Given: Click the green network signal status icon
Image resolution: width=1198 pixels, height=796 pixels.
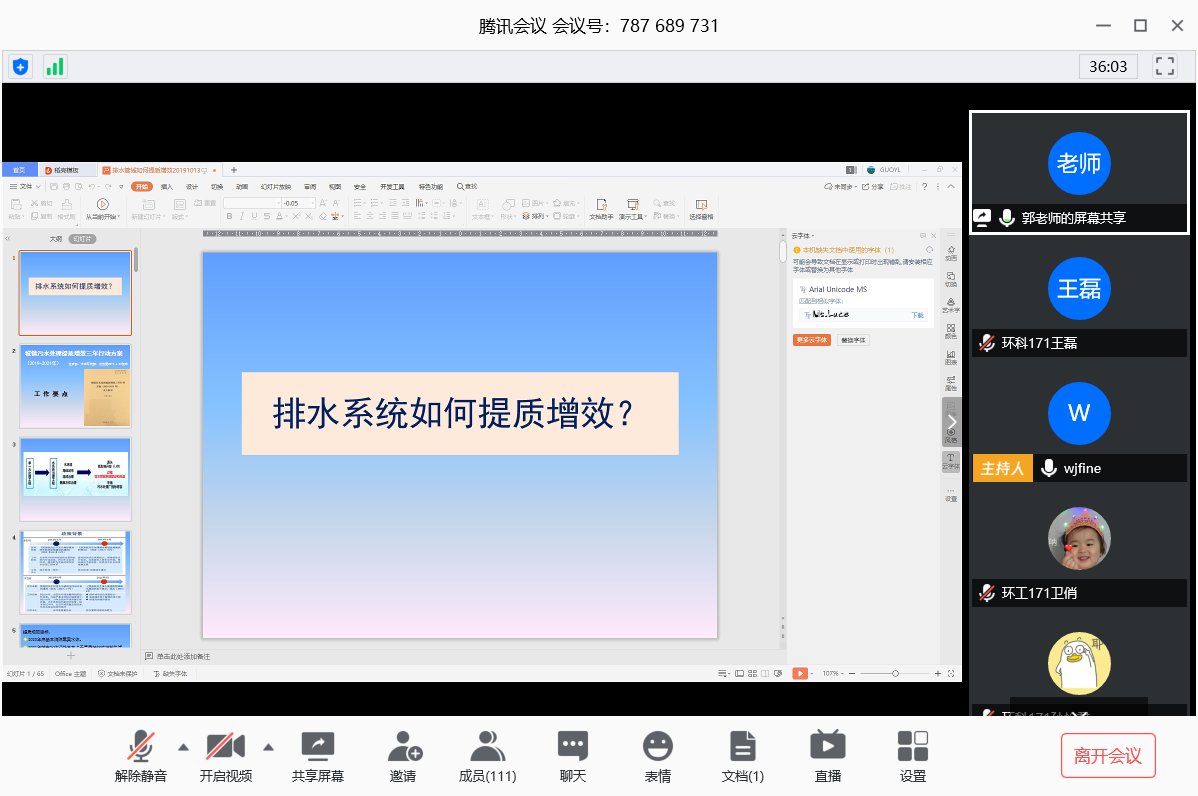Looking at the screenshot, I should 54,67.
